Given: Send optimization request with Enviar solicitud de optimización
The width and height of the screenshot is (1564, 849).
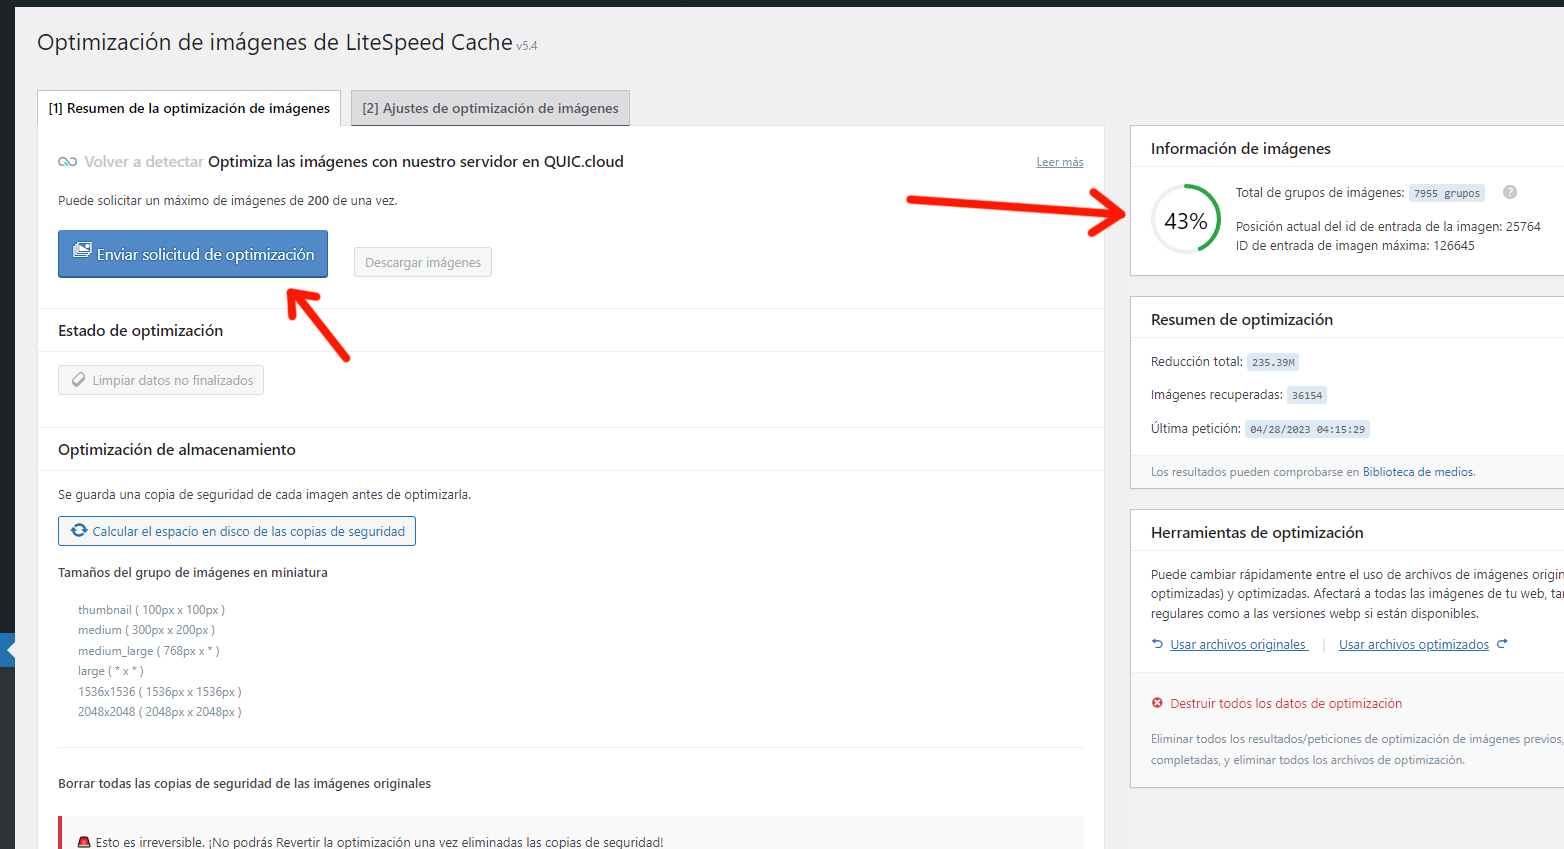Looking at the screenshot, I should pos(193,254).
